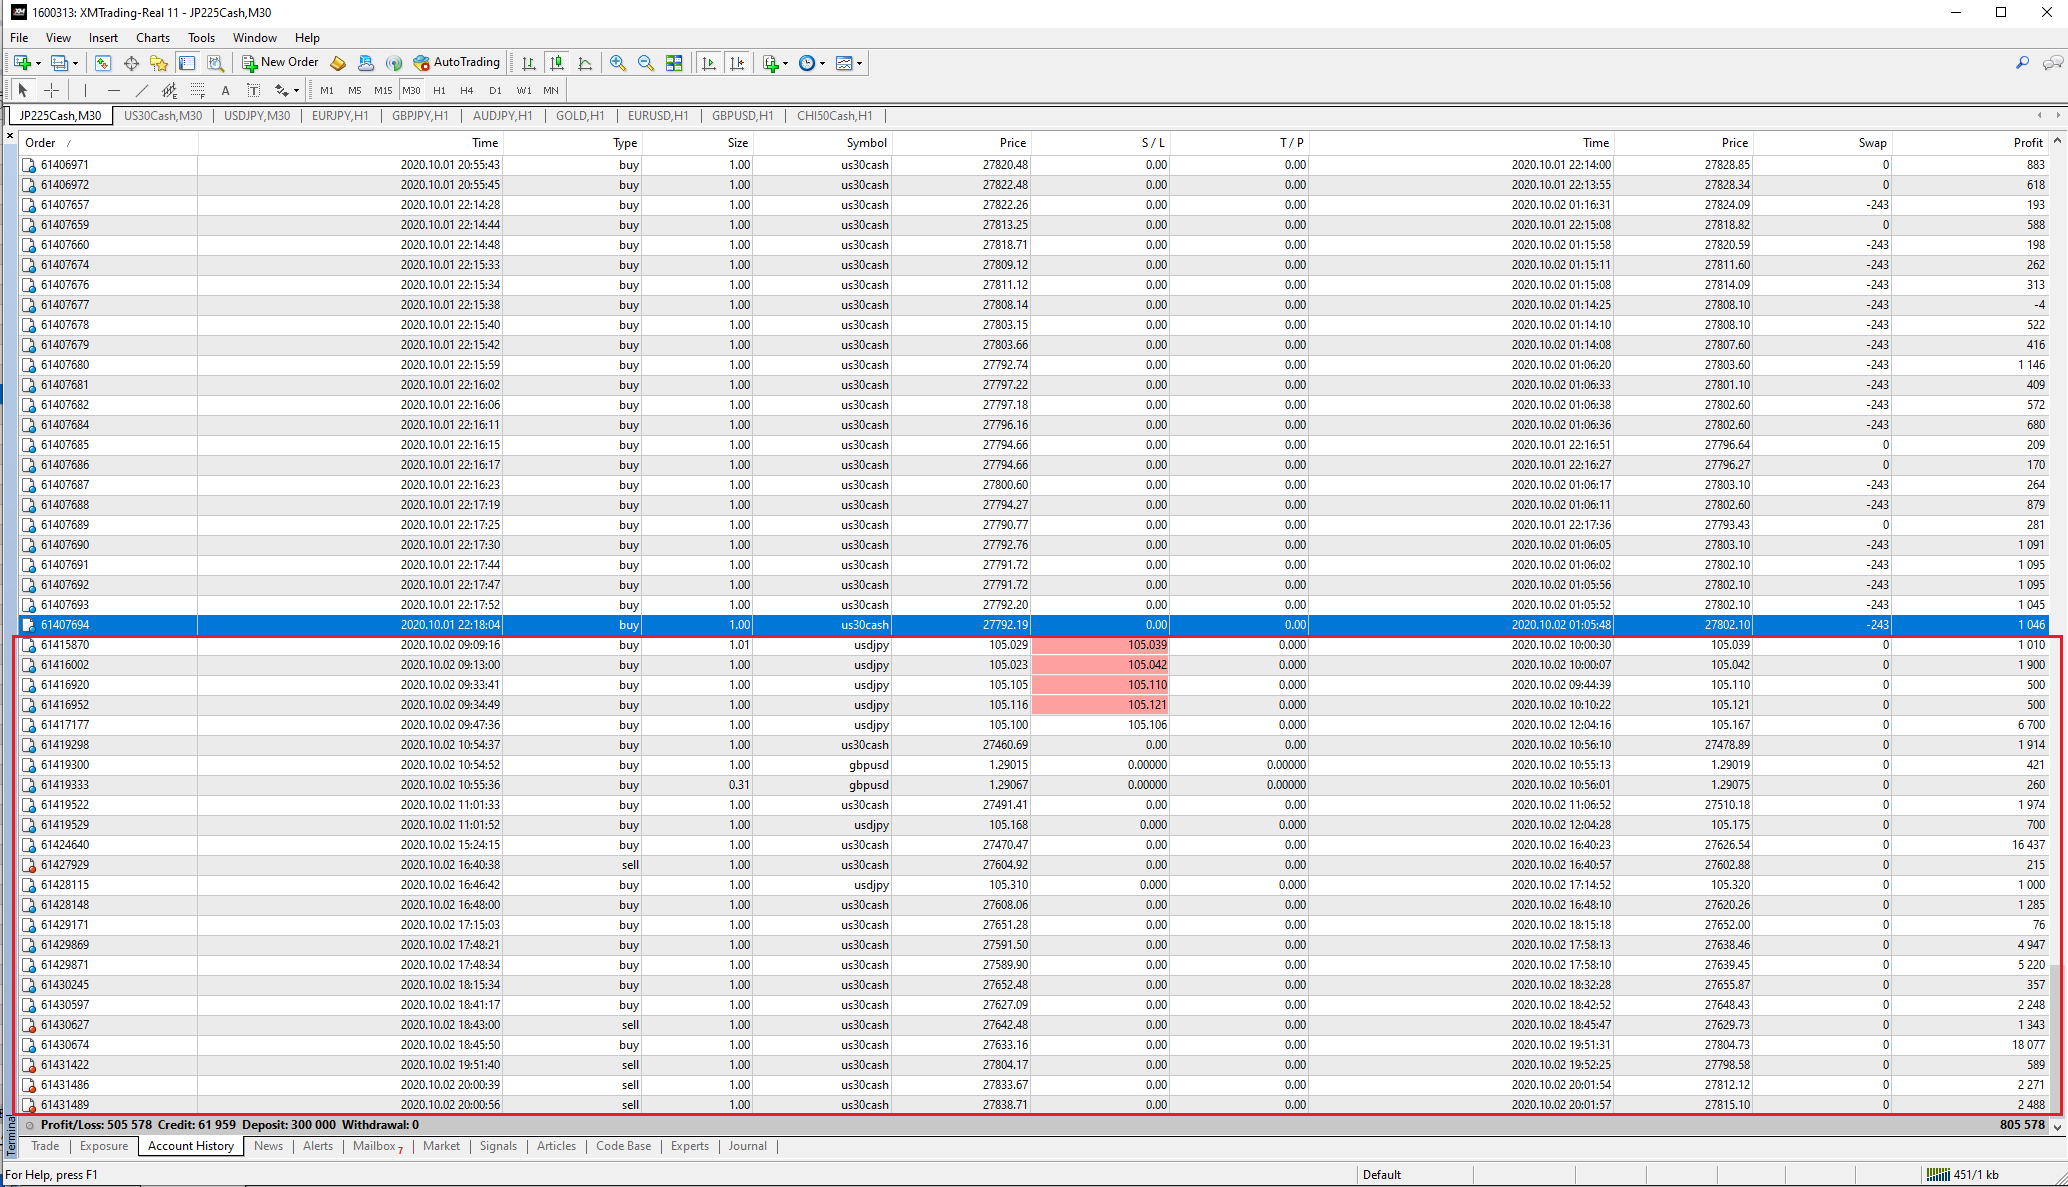Image resolution: width=2068 pixels, height=1187 pixels.
Task: Click the history scrollbar down arrow
Action: [2057, 1126]
